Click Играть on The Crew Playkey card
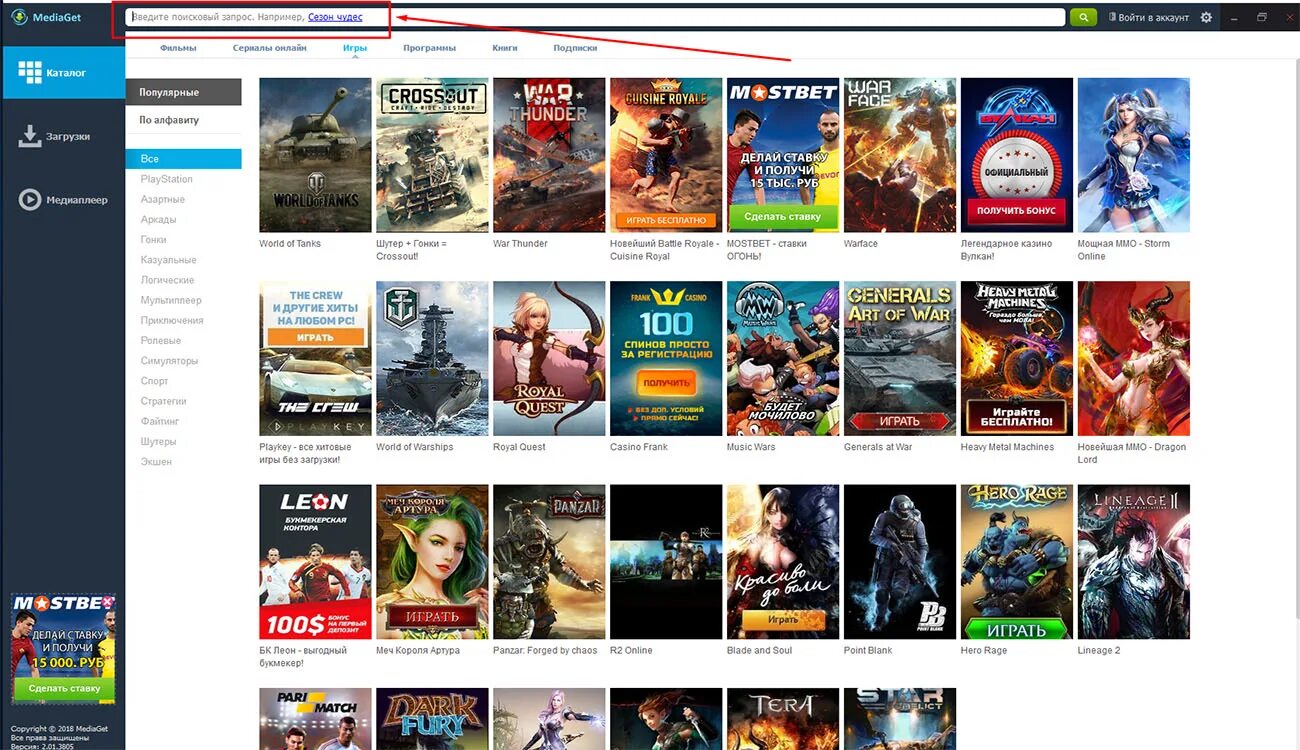This screenshot has height=750, width=1300. click(x=315, y=338)
